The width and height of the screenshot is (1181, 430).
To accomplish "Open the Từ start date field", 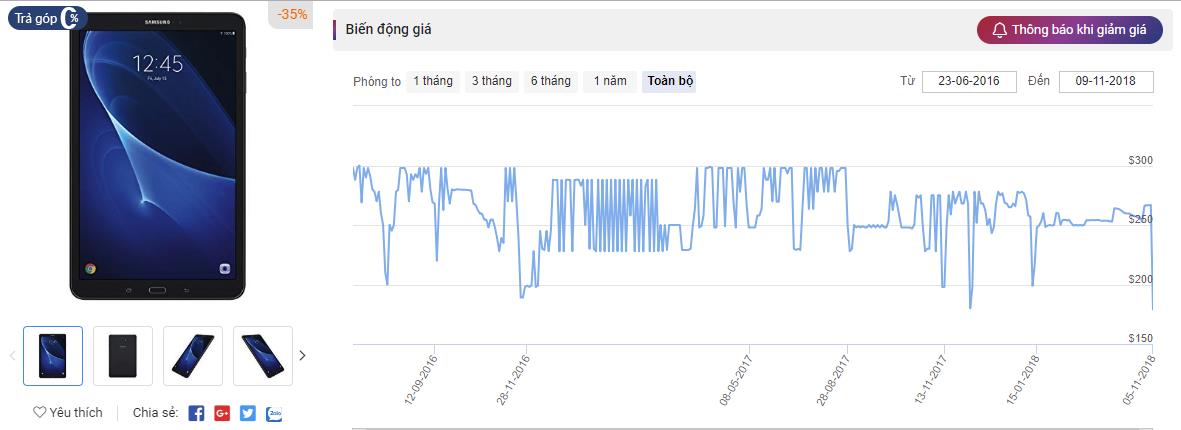I will point(969,81).
